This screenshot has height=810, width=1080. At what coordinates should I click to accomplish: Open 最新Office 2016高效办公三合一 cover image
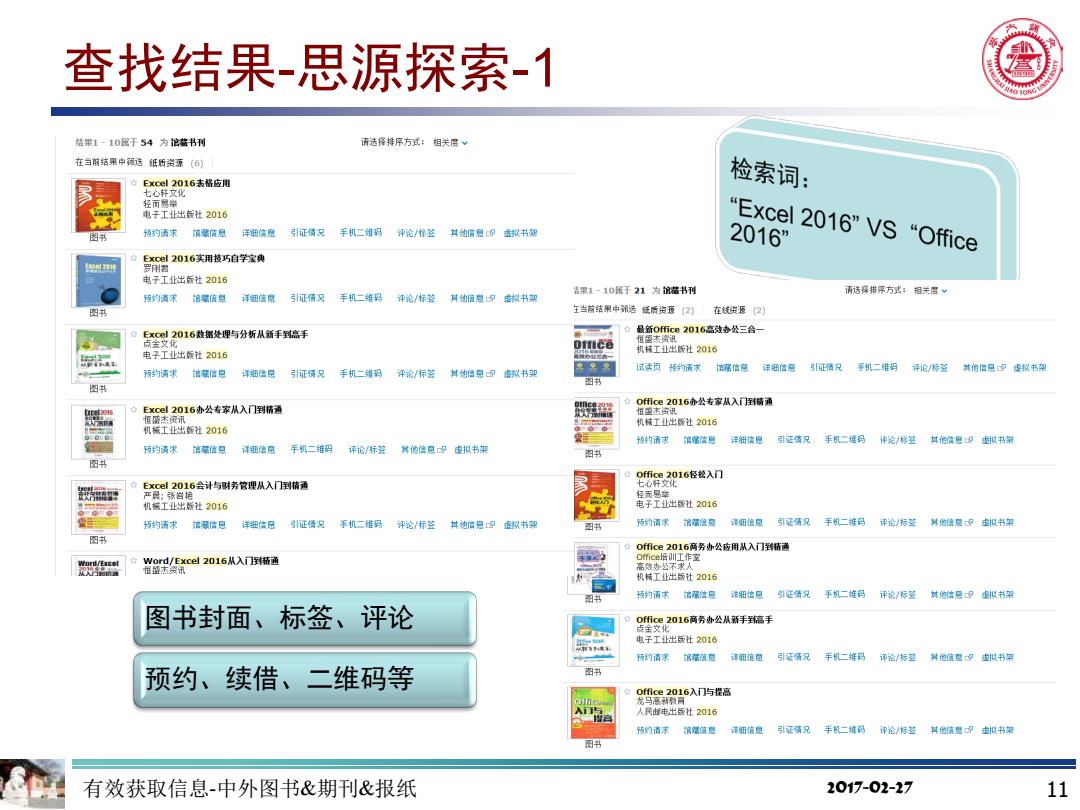pos(594,351)
